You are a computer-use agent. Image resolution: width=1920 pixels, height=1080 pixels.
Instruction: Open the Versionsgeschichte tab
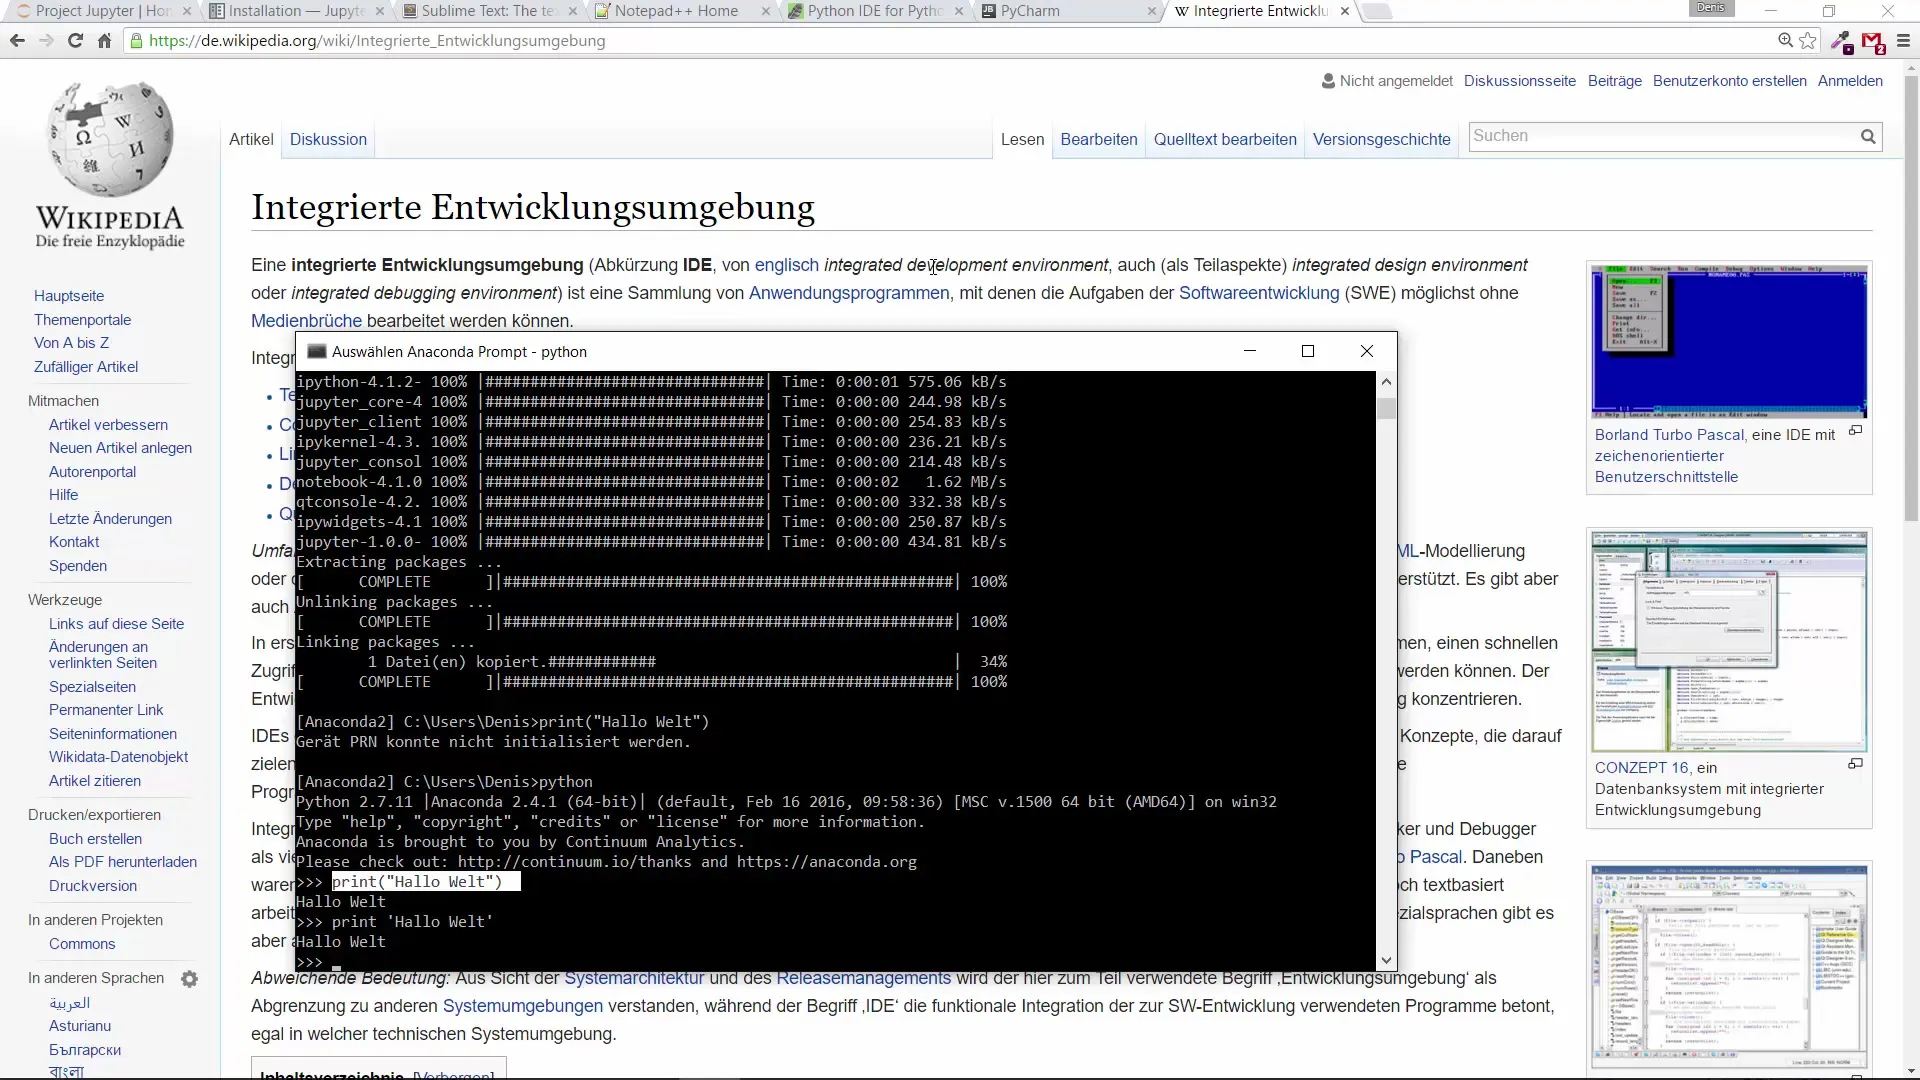[1381, 140]
